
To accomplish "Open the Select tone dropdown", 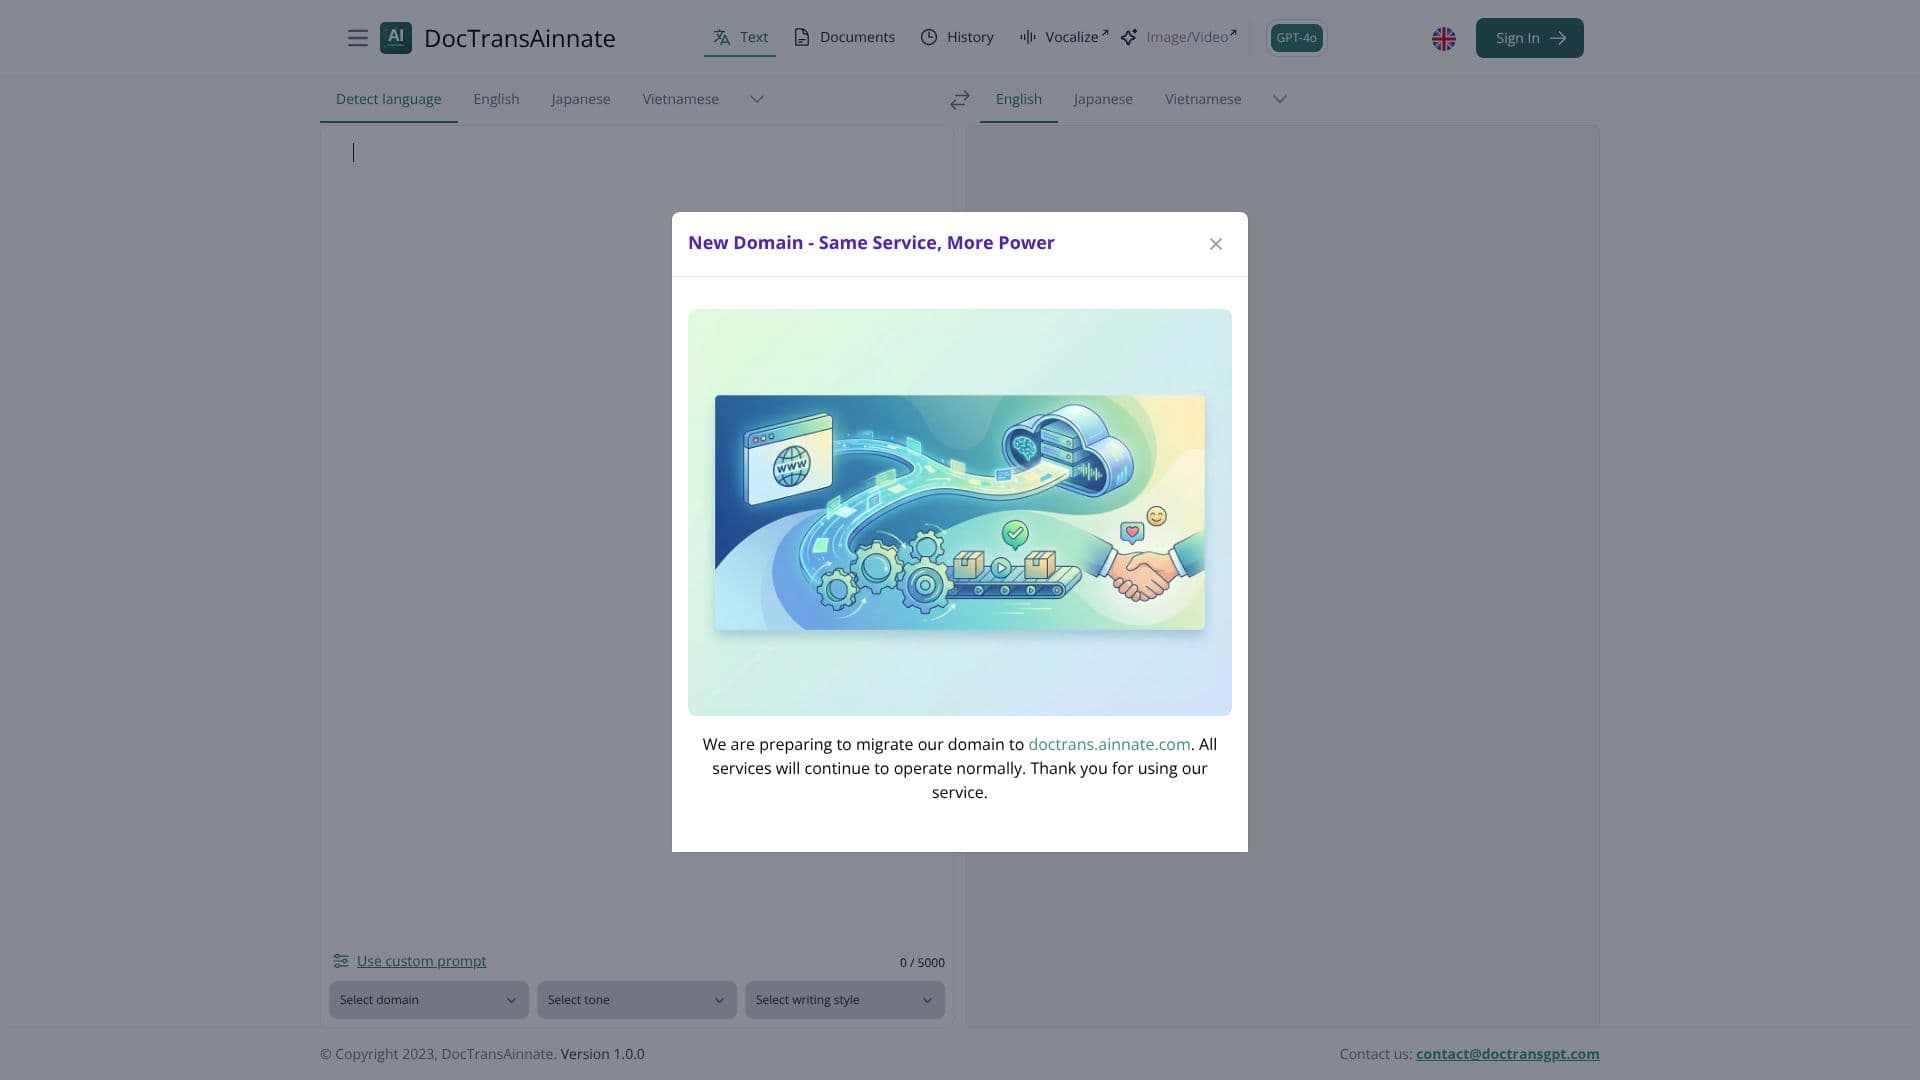I will coord(636,1000).
